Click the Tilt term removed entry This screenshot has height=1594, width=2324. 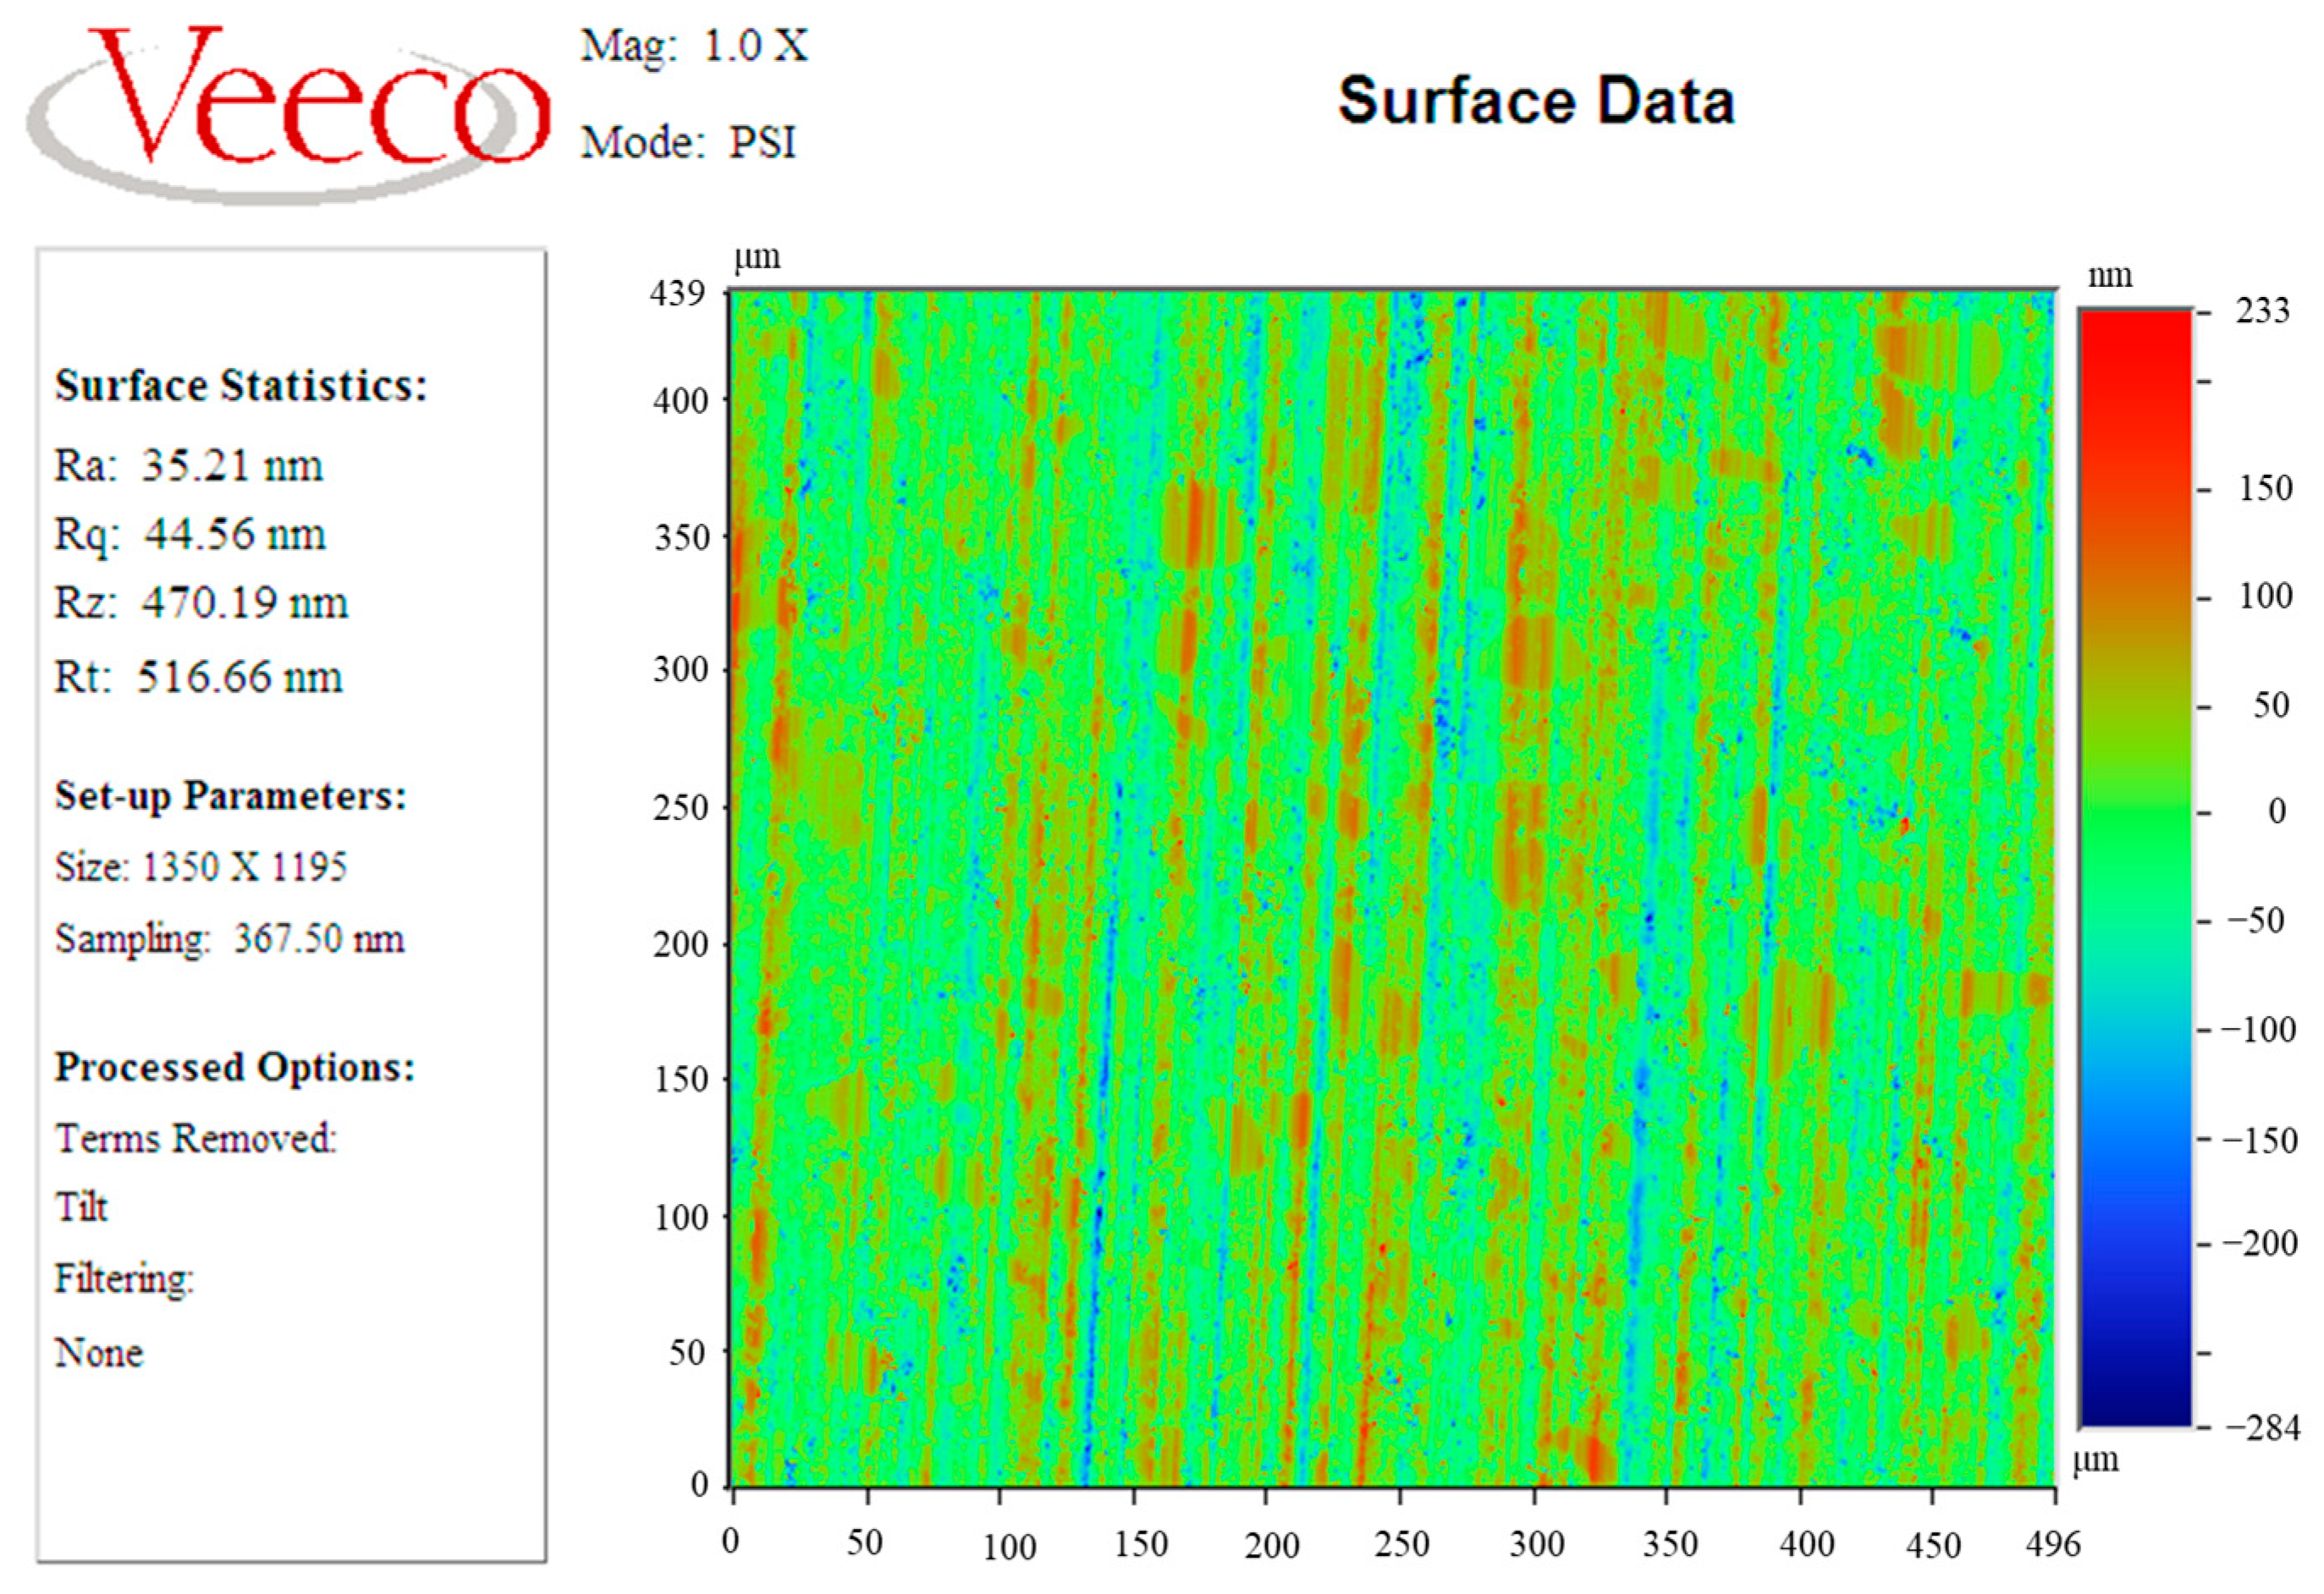(x=81, y=1207)
